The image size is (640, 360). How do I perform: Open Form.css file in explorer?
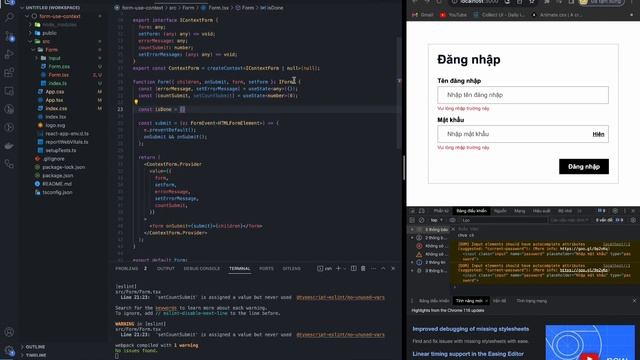tap(59, 67)
